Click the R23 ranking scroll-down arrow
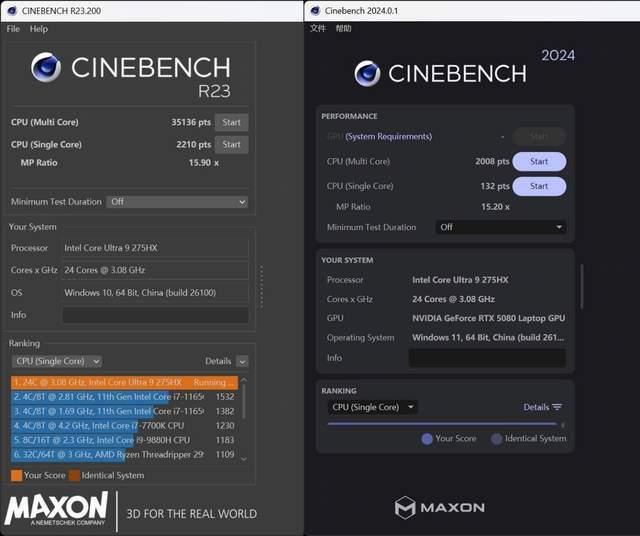The width and height of the screenshot is (640, 536). tap(244, 459)
